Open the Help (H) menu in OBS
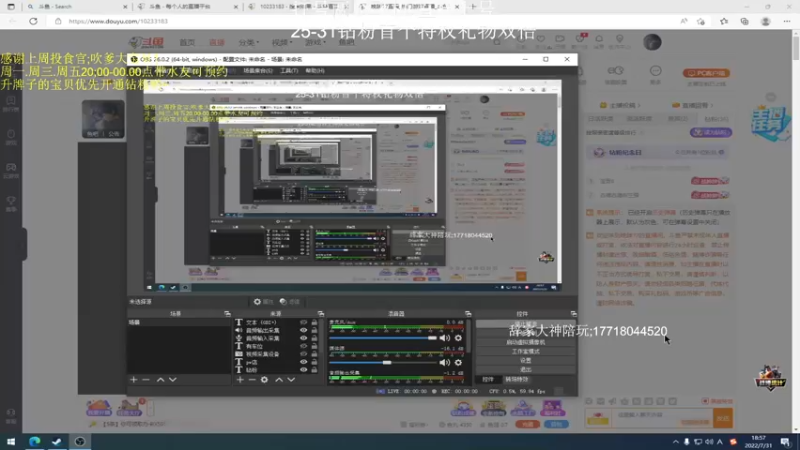The height and width of the screenshot is (450, 800). [315, 70]
